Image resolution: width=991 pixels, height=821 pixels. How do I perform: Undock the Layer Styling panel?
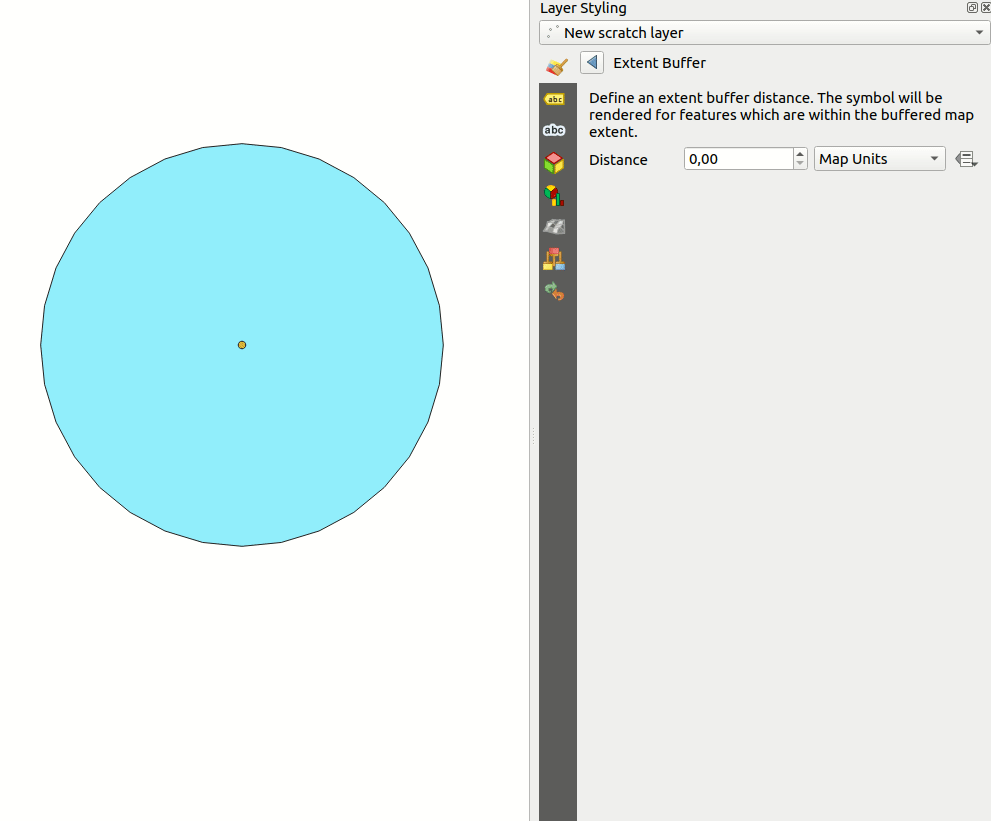pyautogui.click(x=971, y=7)
